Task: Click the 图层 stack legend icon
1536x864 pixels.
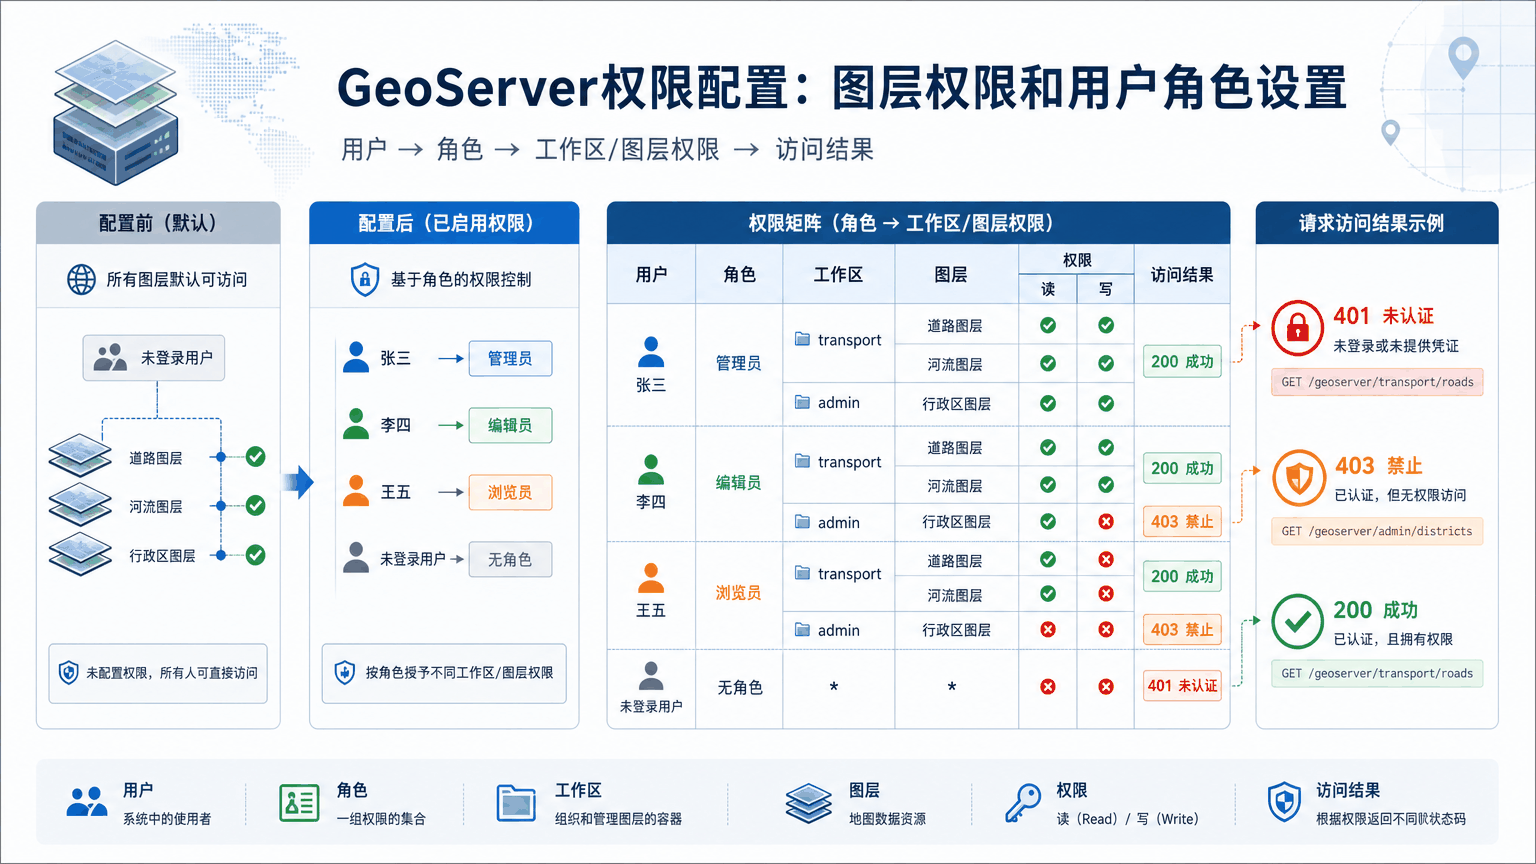Action: coord(809,803)
